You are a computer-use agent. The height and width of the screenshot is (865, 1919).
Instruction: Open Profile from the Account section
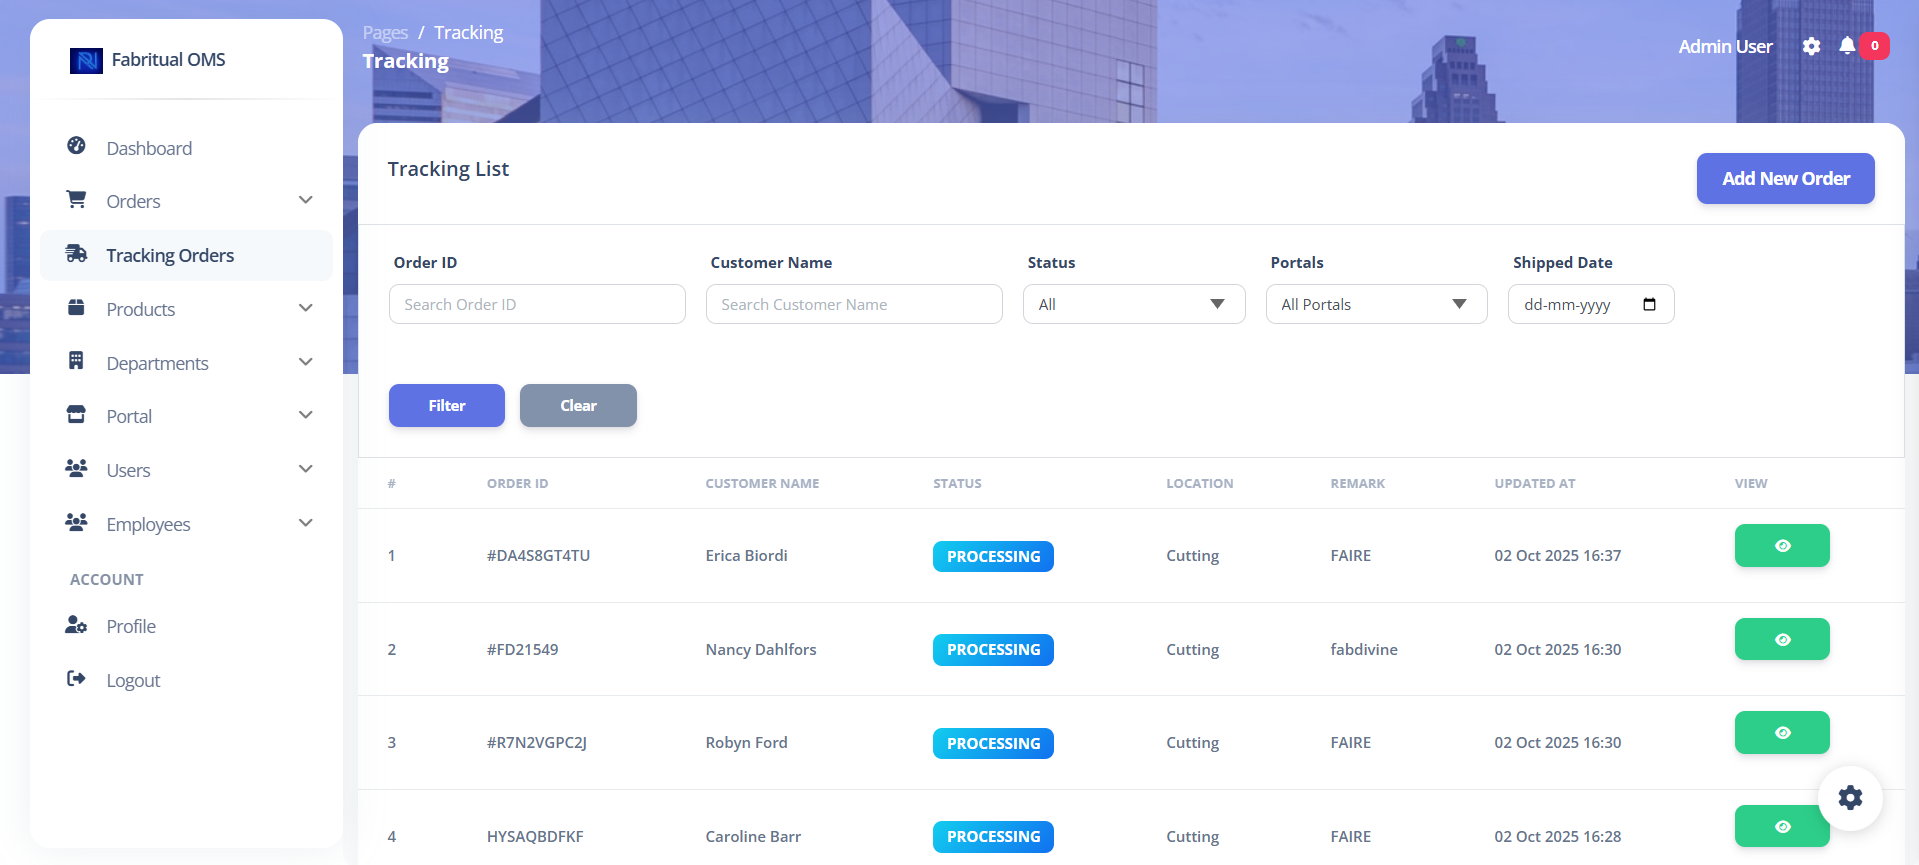coord(131,627)
